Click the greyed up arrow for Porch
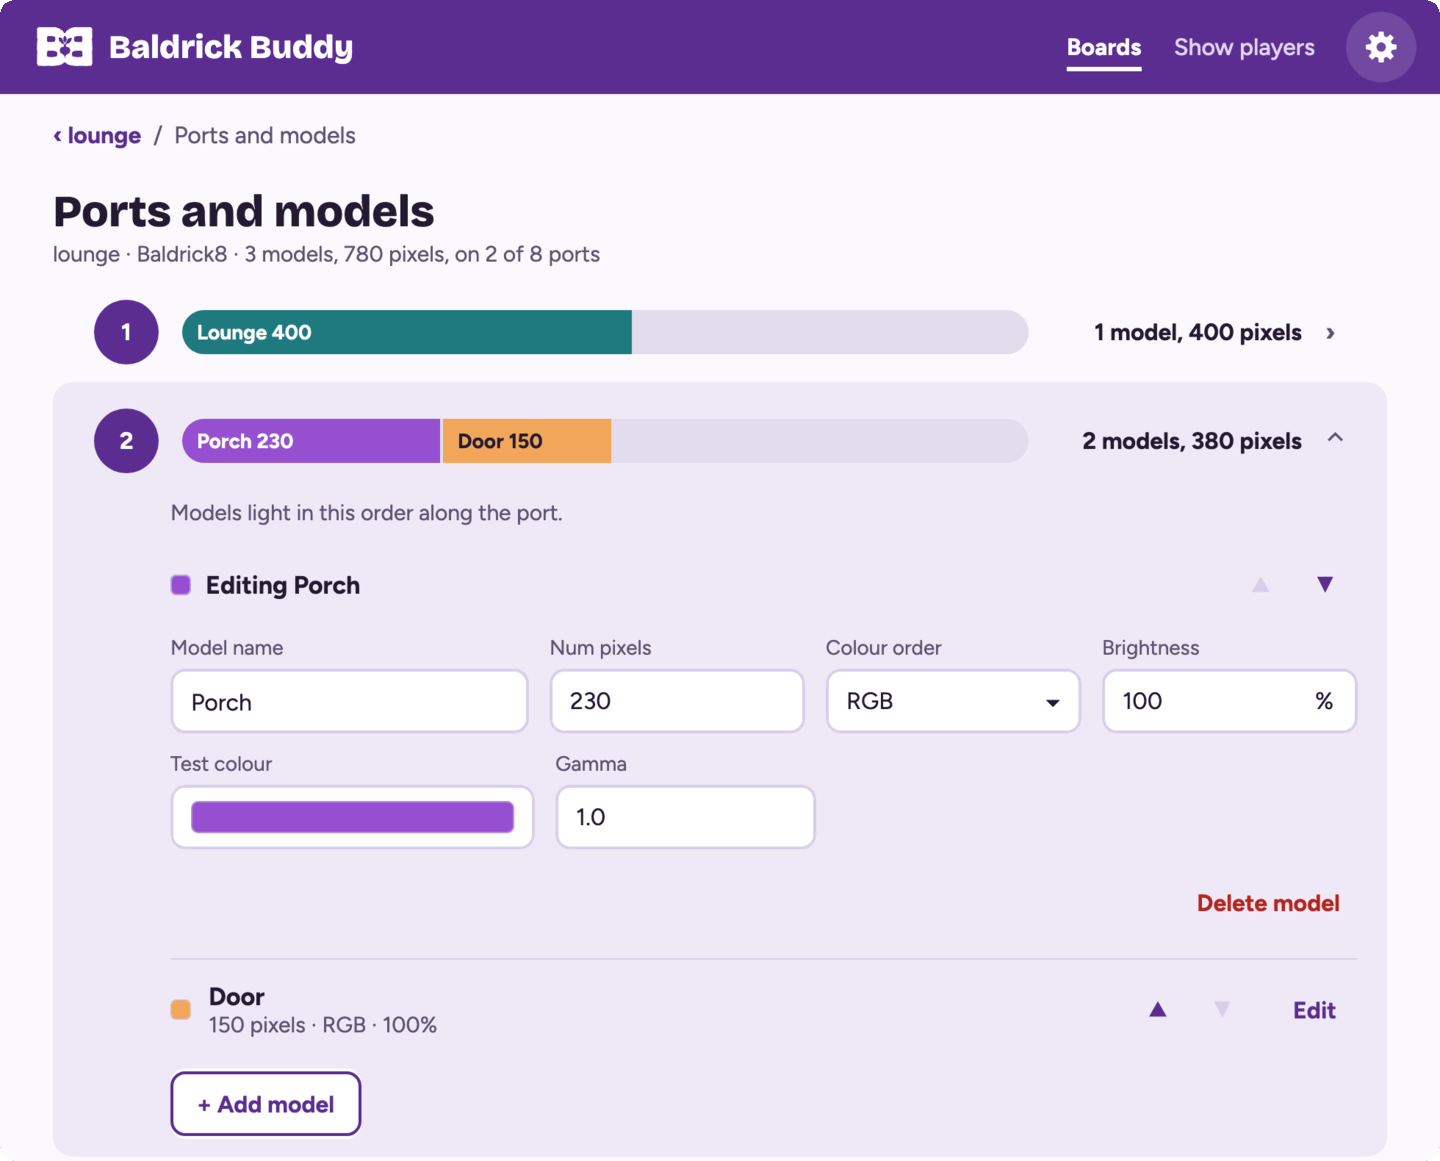1440x1161 pixels. (1261, 584)
